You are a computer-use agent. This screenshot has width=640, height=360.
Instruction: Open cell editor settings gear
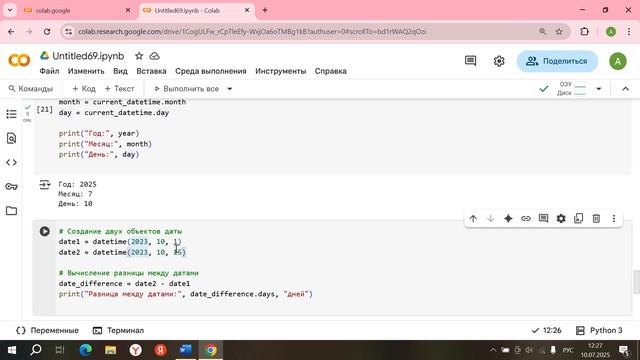click(x=561, y=219)
